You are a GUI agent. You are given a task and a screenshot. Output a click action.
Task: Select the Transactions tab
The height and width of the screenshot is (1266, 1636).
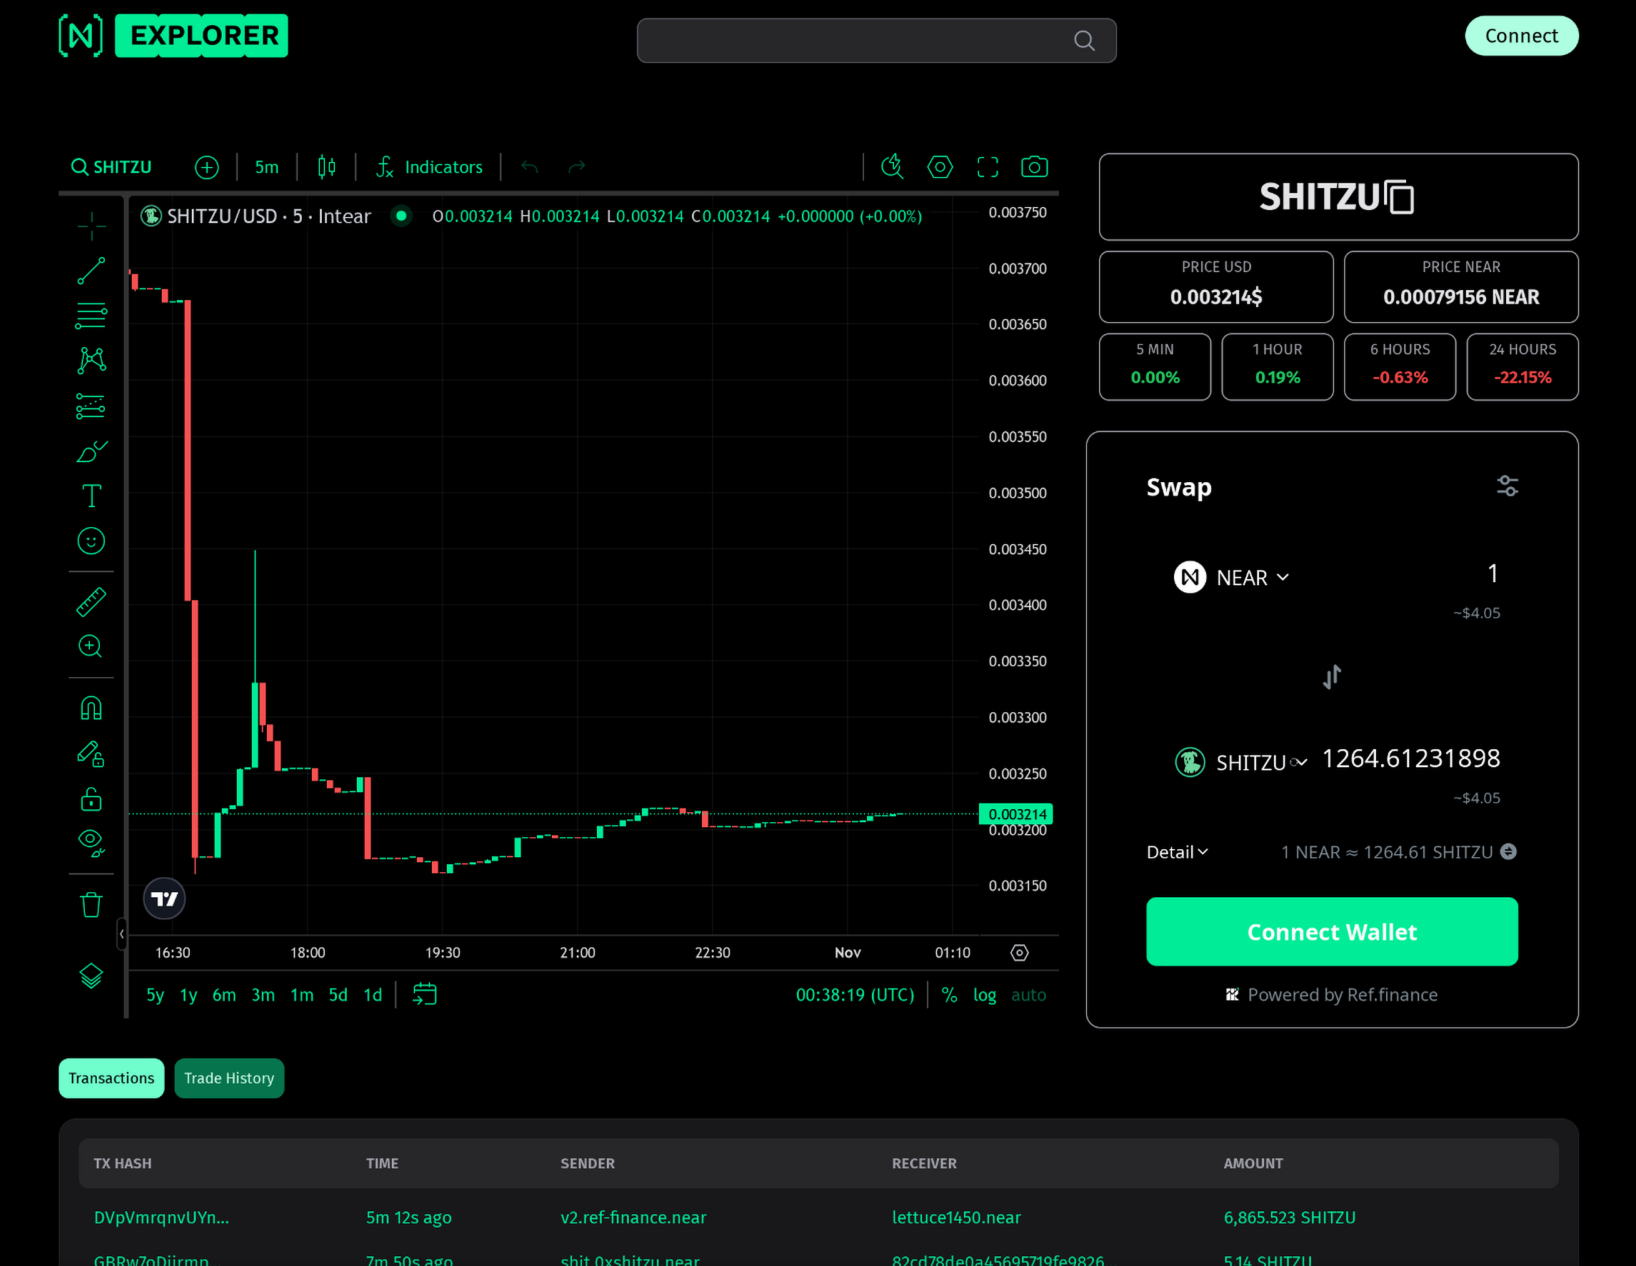(111, 1078)
